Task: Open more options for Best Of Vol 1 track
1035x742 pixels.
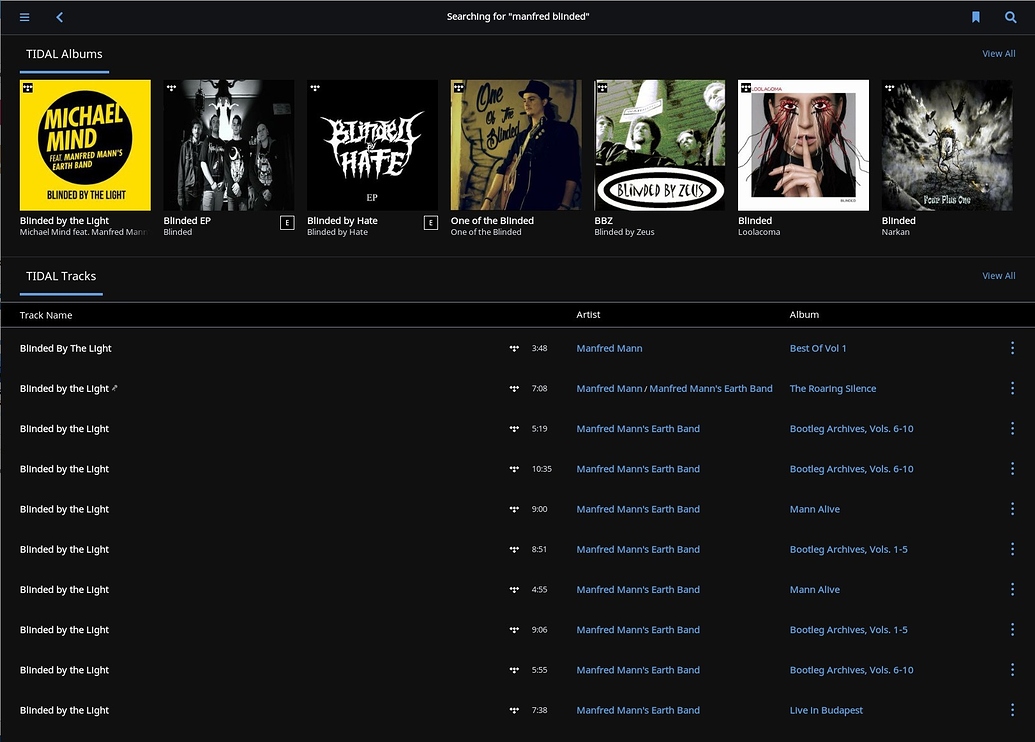Action: click(1013, 348)
